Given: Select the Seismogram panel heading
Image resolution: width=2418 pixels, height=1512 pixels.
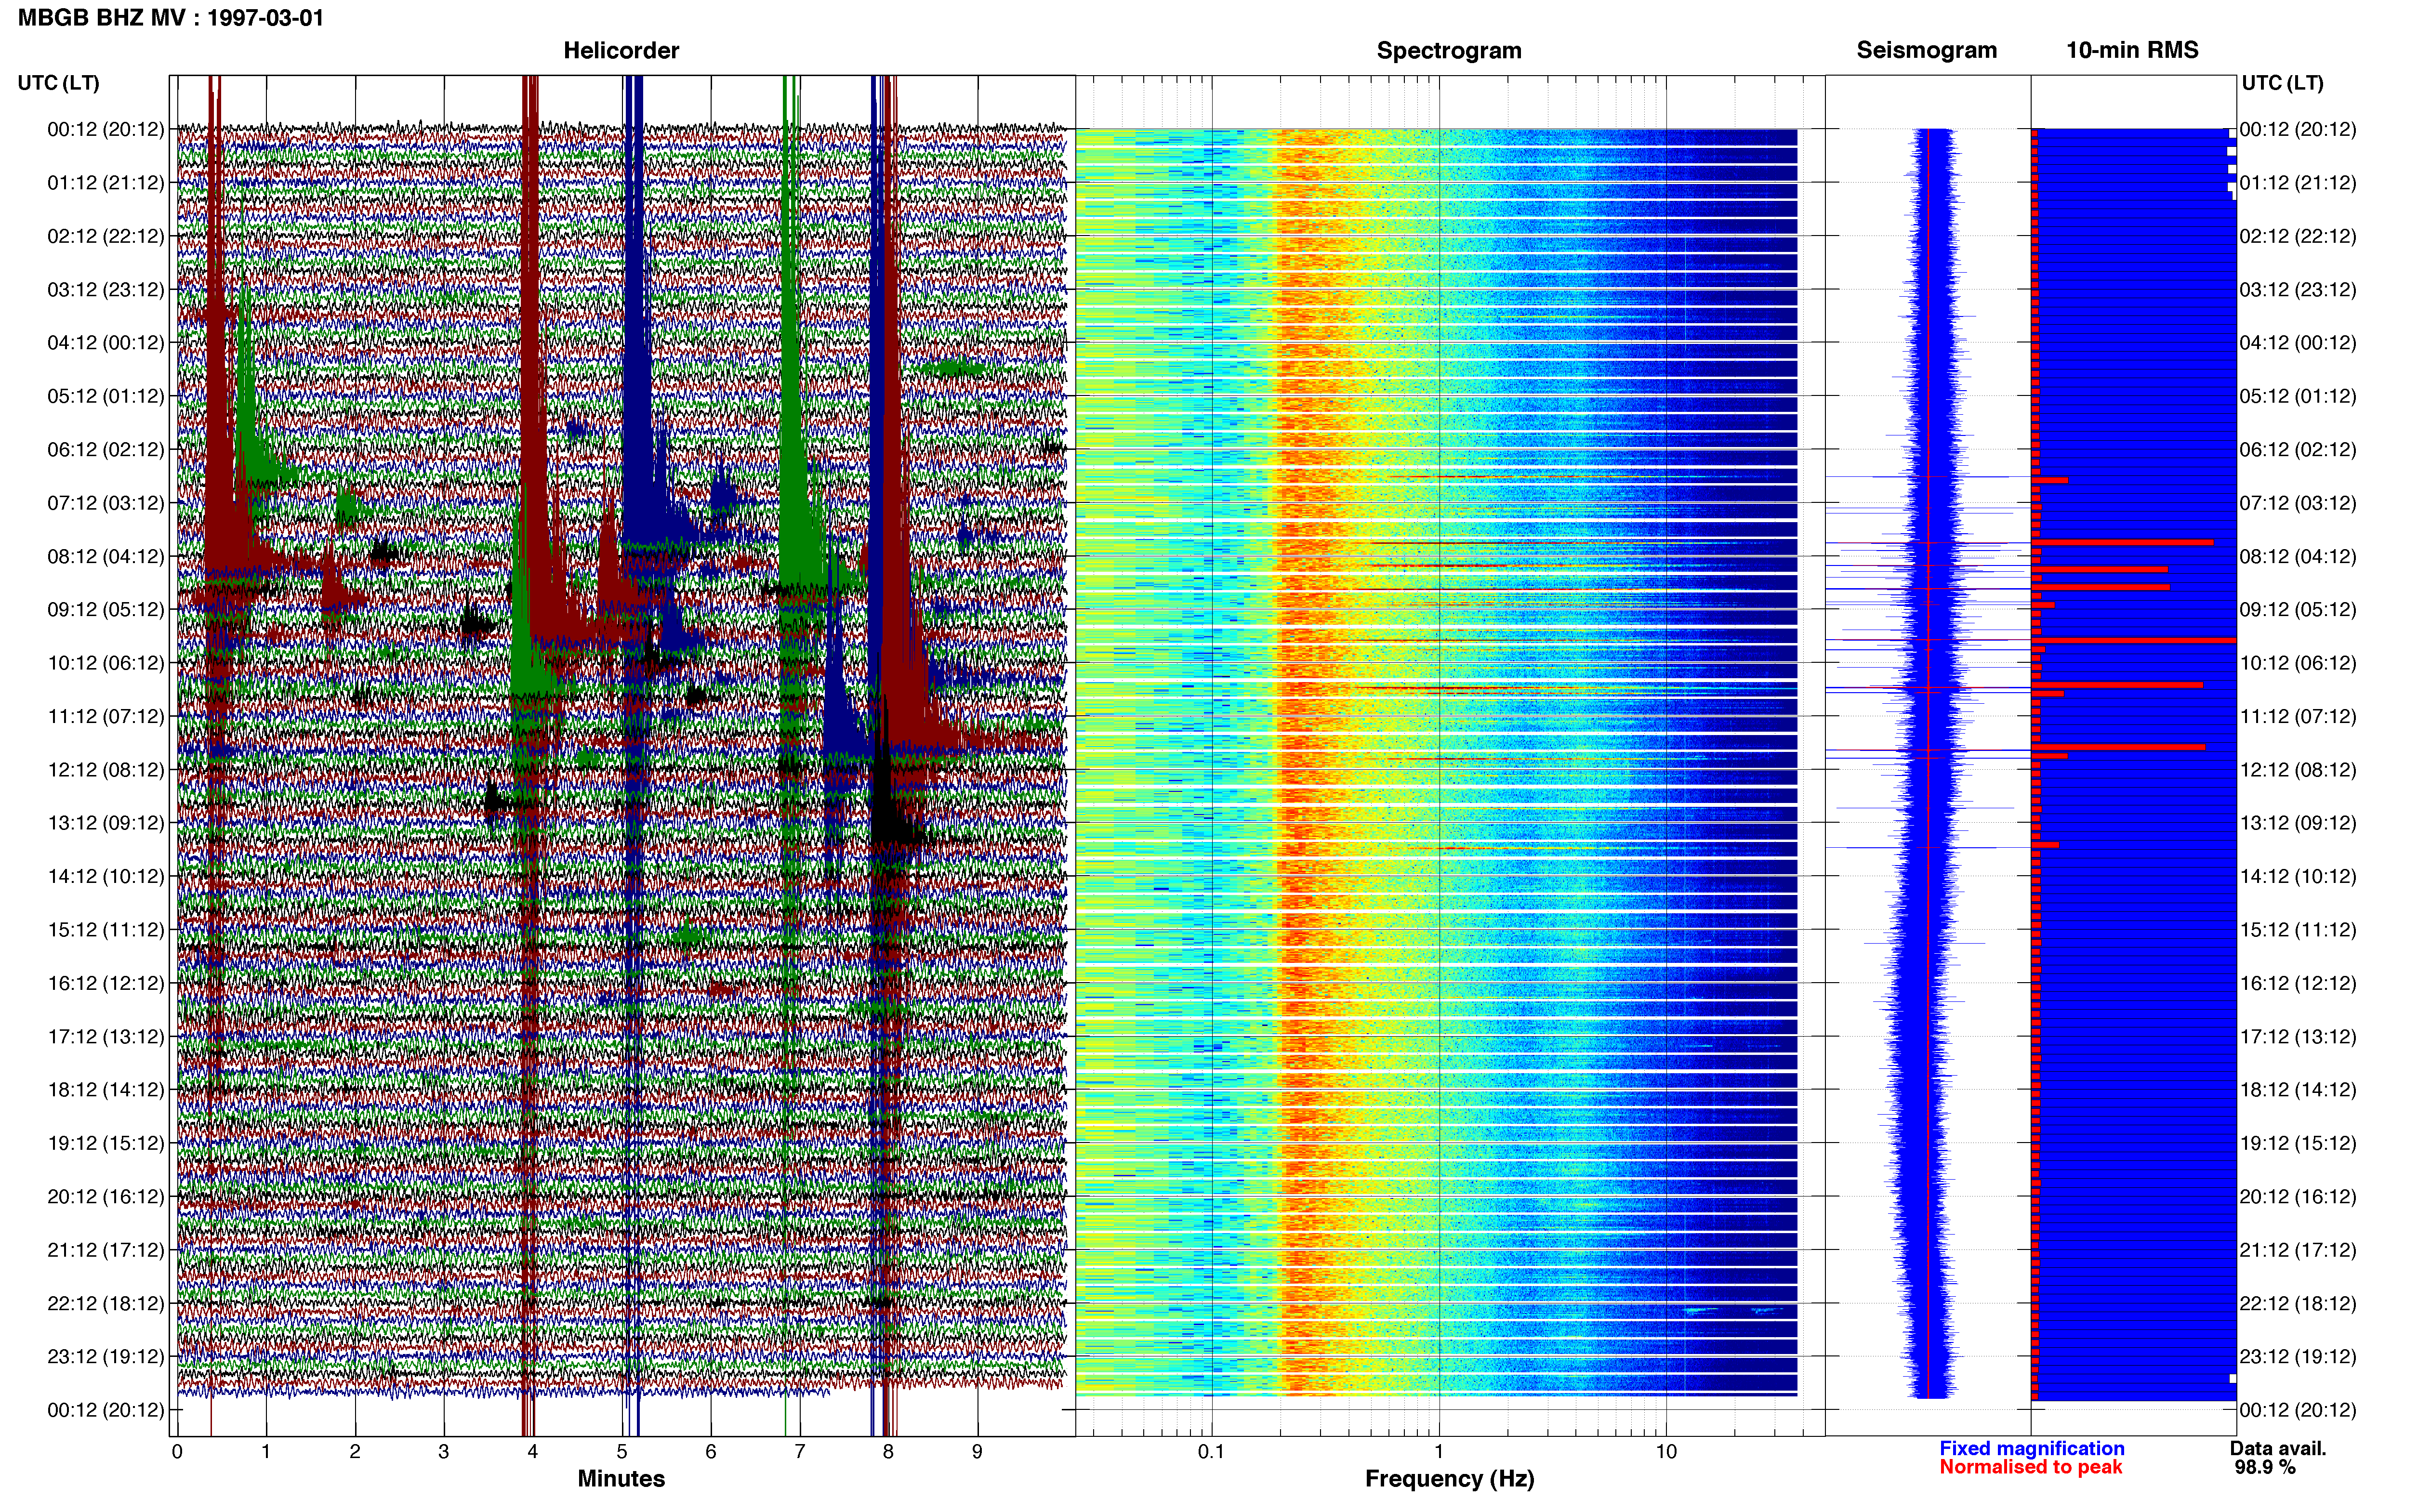Looking at the screenshot, I should 1927,50.
